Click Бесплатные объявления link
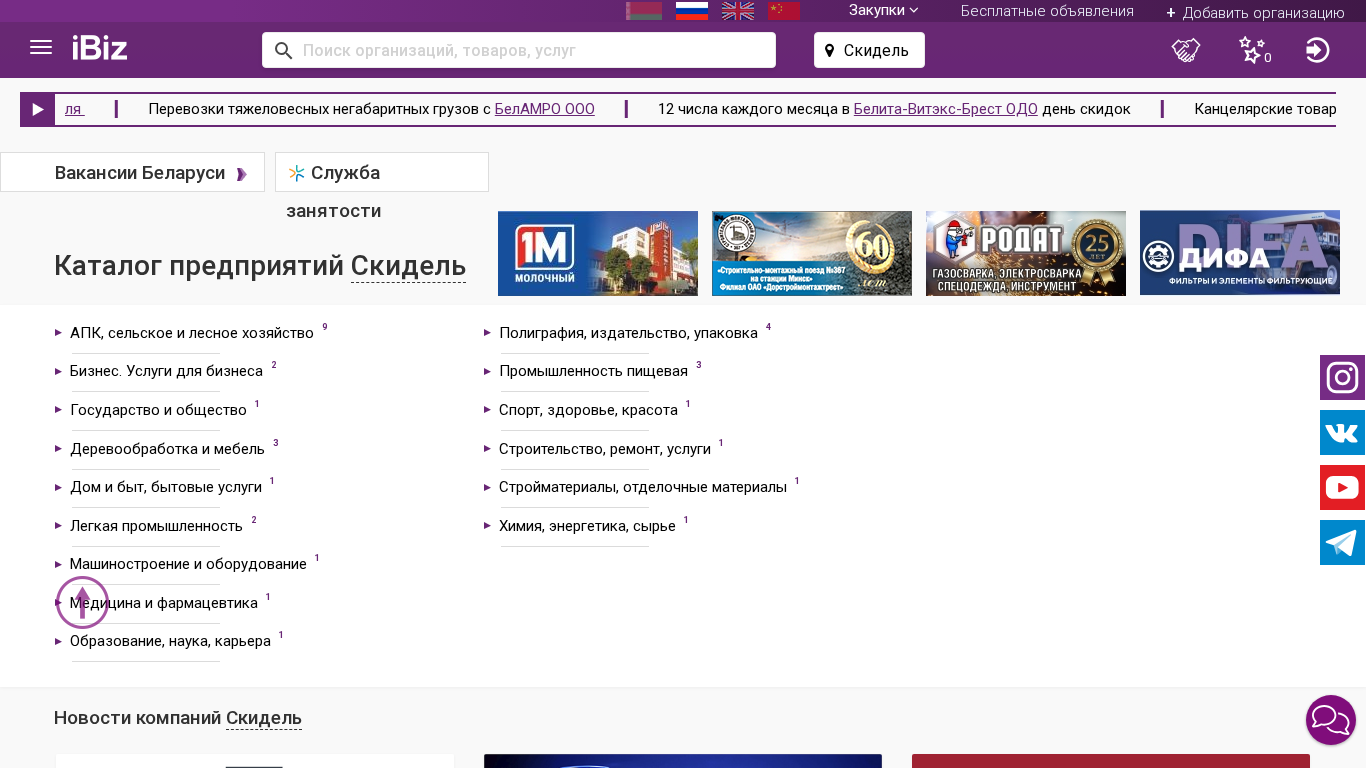 tap(1047, 11)
